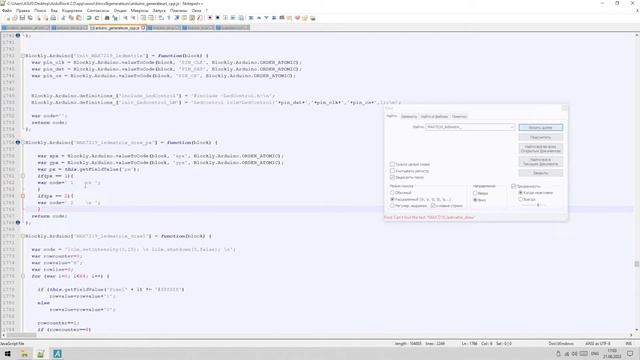Click 'Закрыть' button in Find dialog

pos(540,173)
